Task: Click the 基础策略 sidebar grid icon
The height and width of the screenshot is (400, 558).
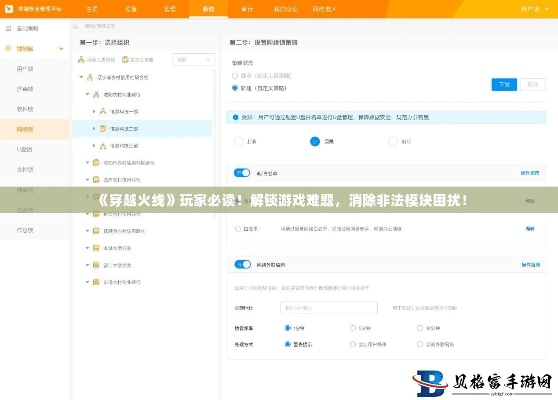Action: coord(9,28)
